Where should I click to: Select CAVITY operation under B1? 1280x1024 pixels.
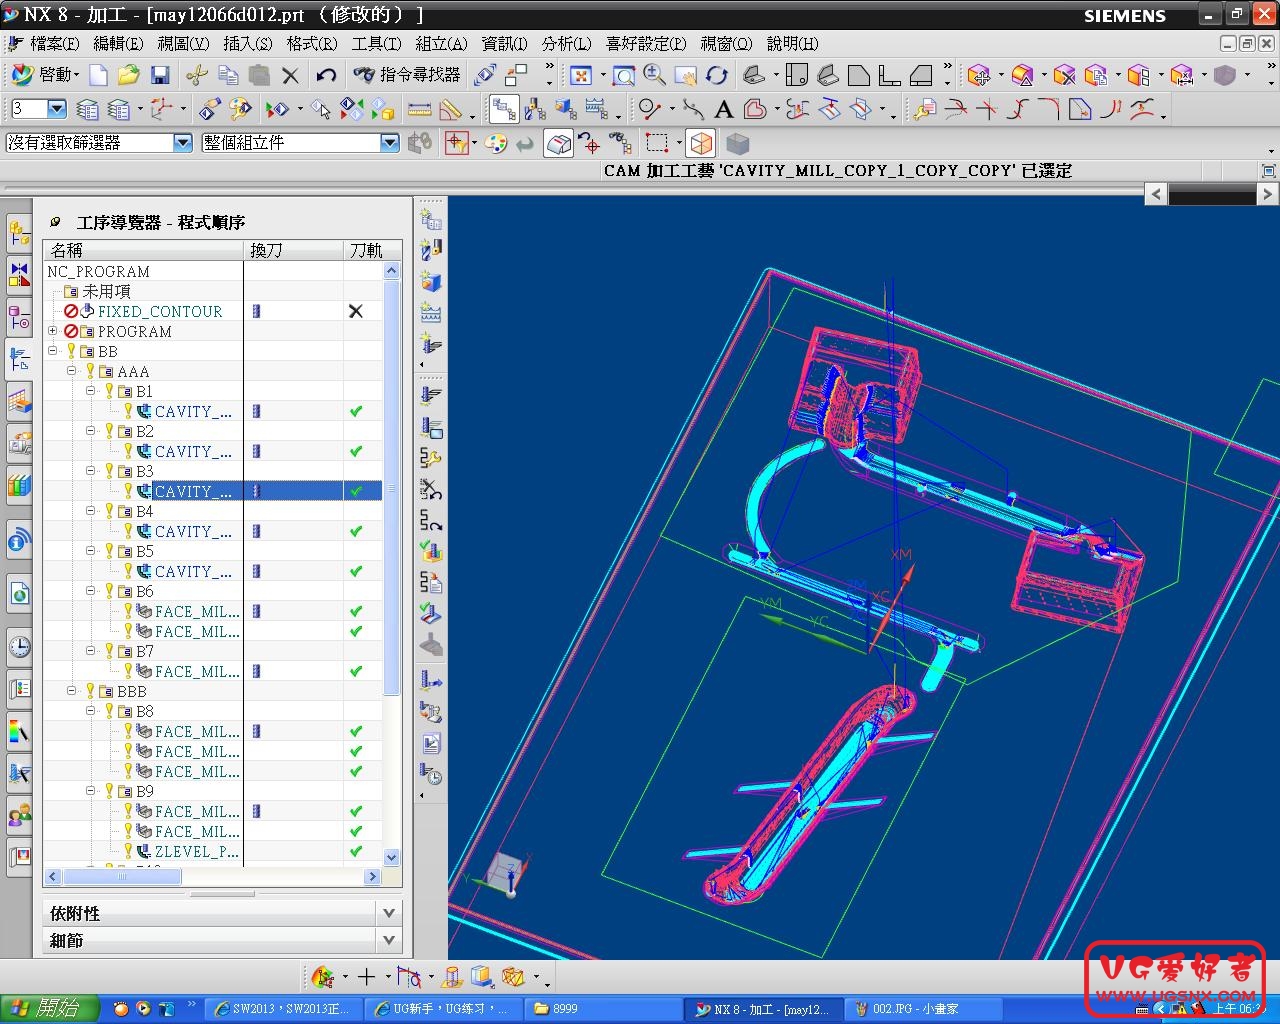click(192, 411)
